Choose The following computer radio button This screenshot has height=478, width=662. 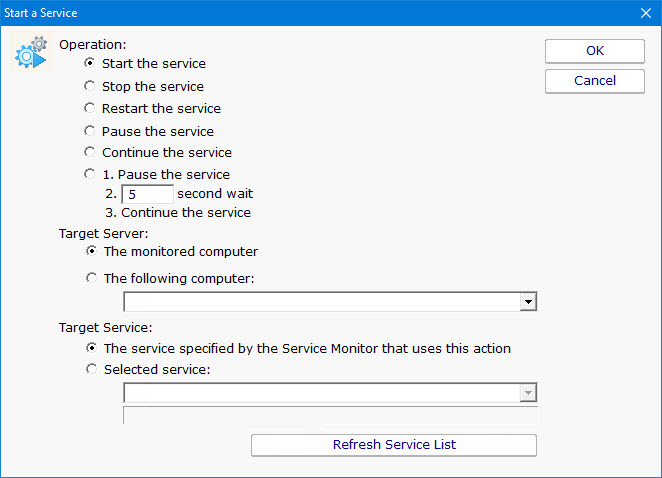pos(92,279)
